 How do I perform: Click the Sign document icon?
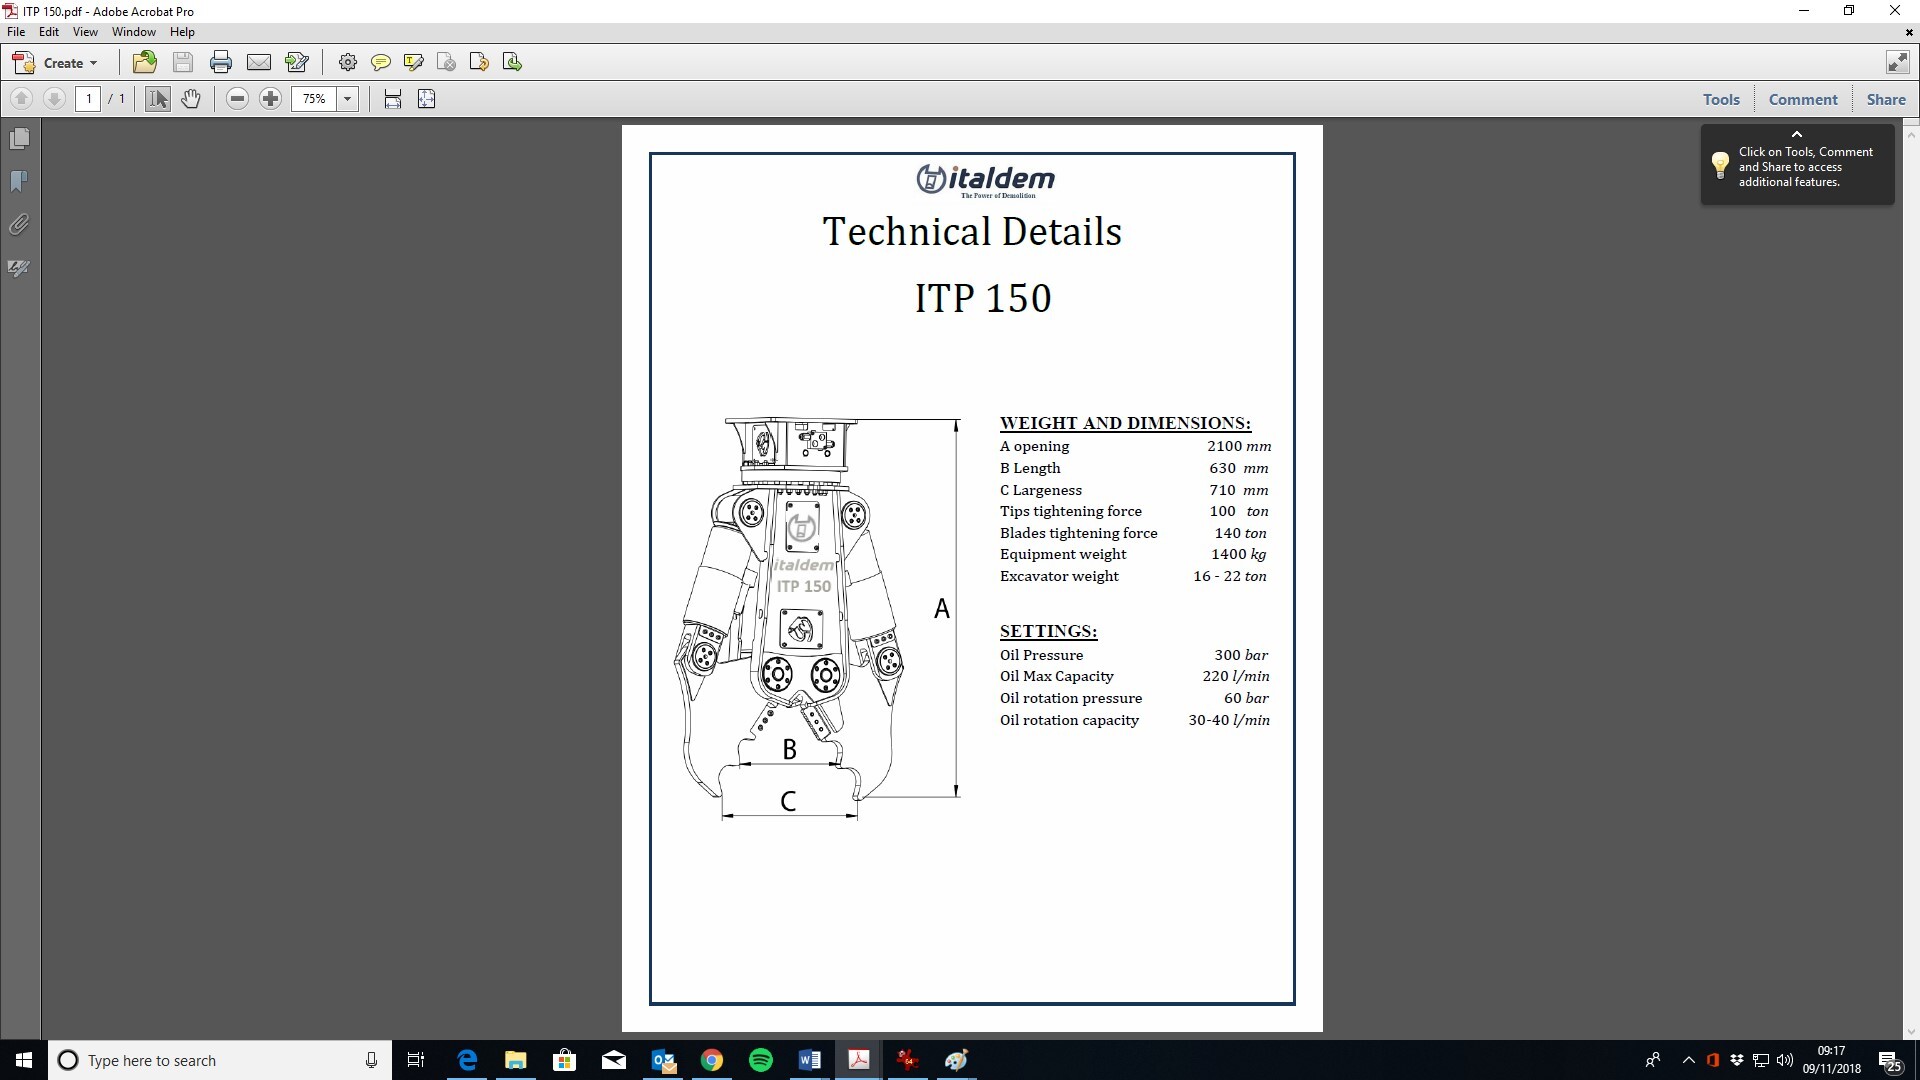click(x=297, y=63)
